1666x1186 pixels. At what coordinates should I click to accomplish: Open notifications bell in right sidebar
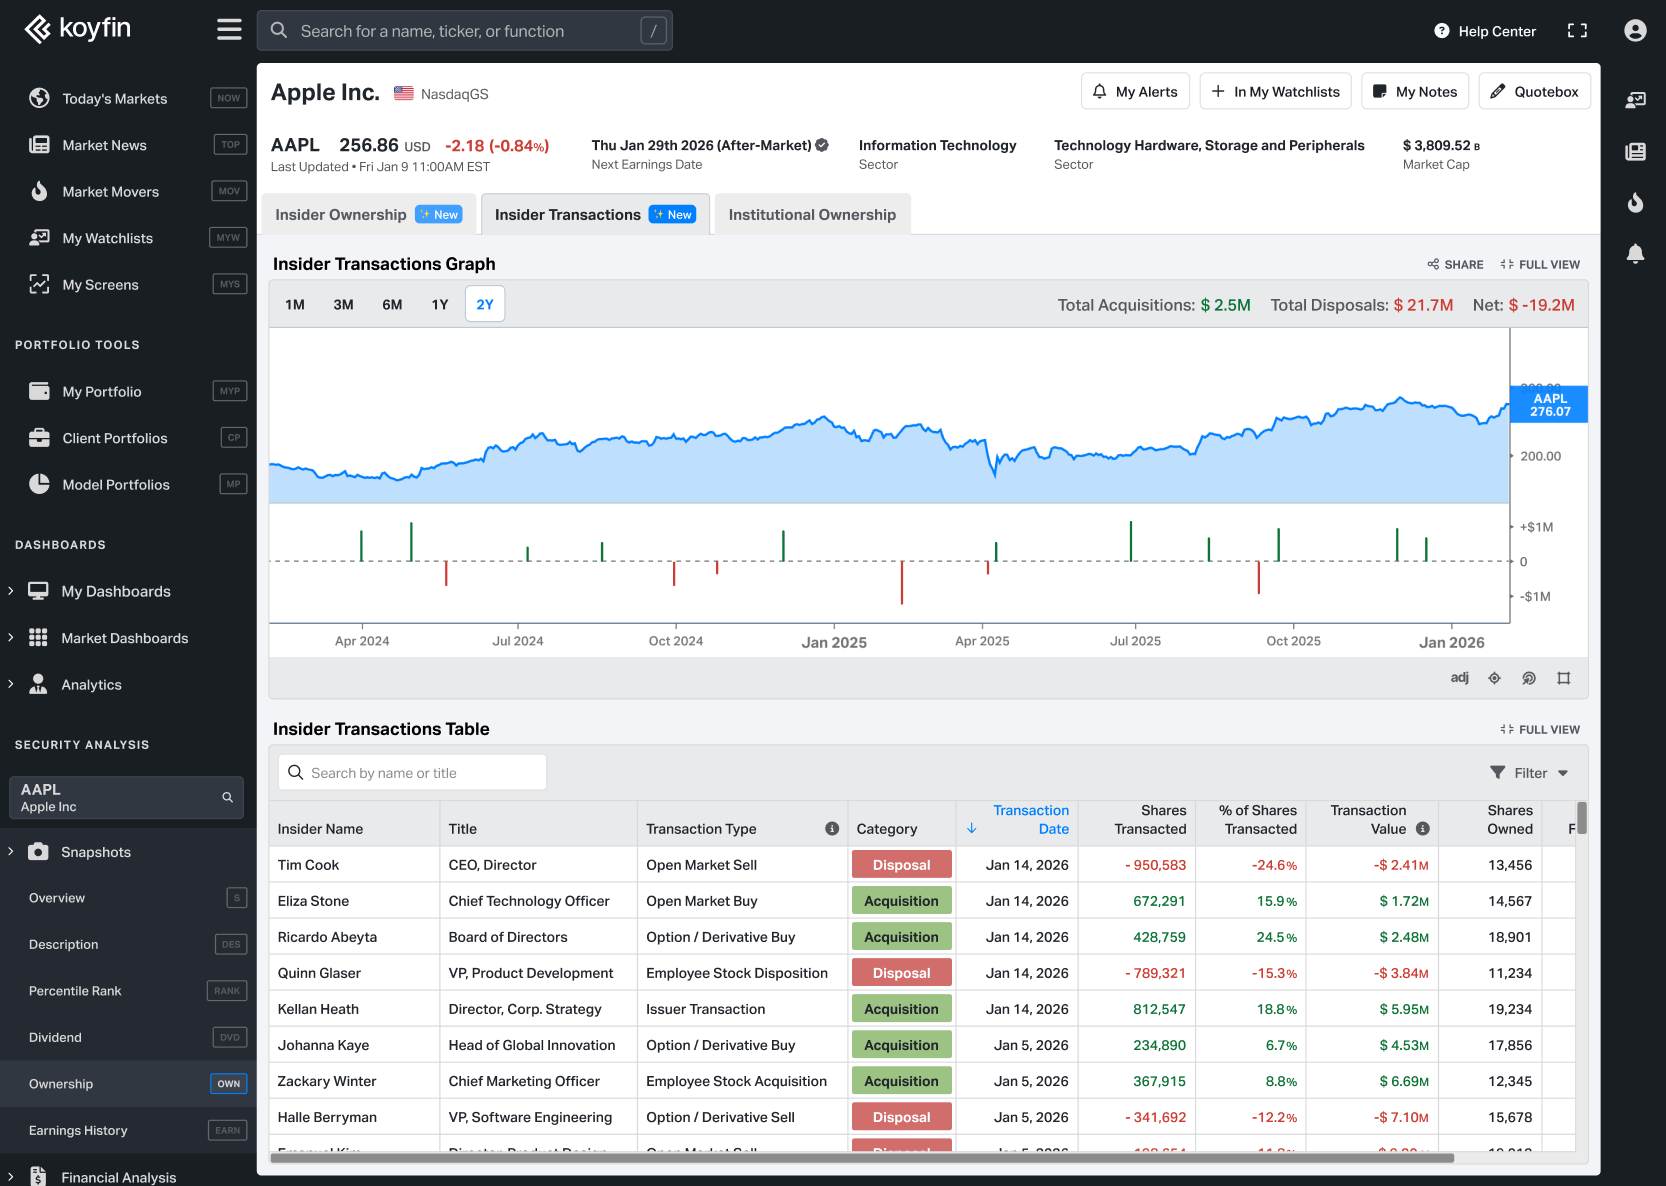tap(1635, 254)
